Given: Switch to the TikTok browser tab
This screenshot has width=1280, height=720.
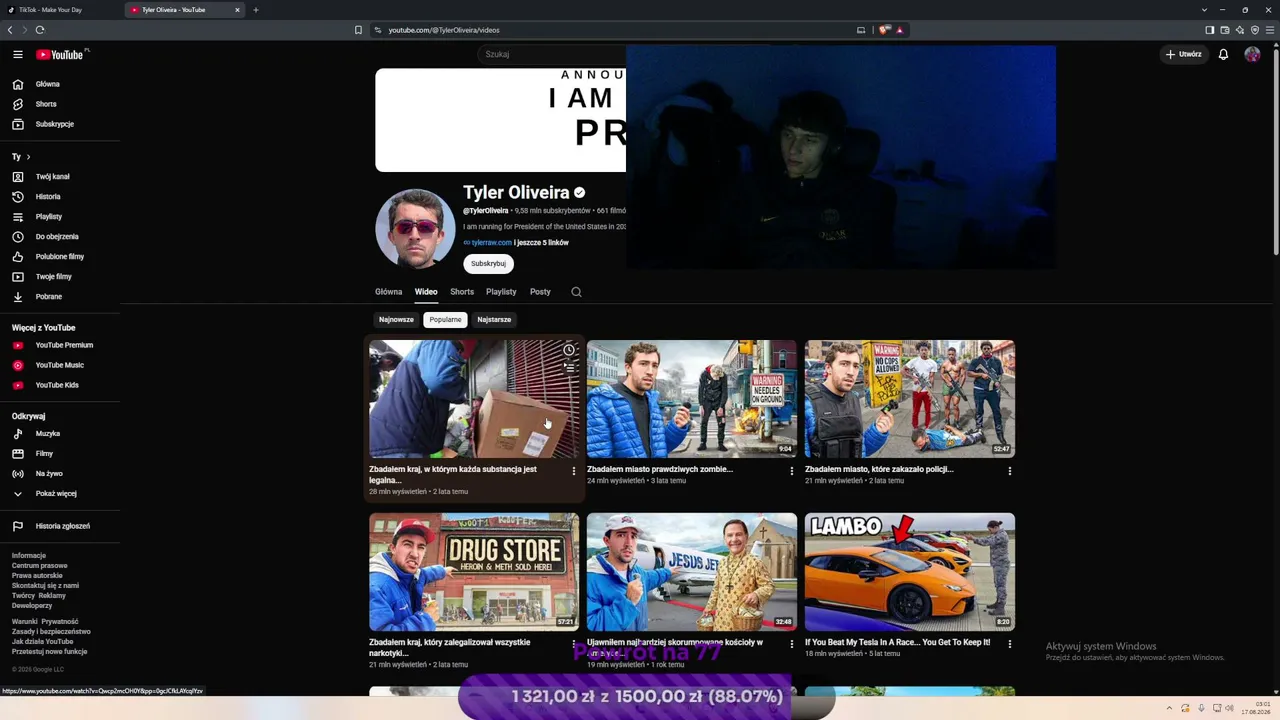Looking at the screenshot, I should coord(60,10).
